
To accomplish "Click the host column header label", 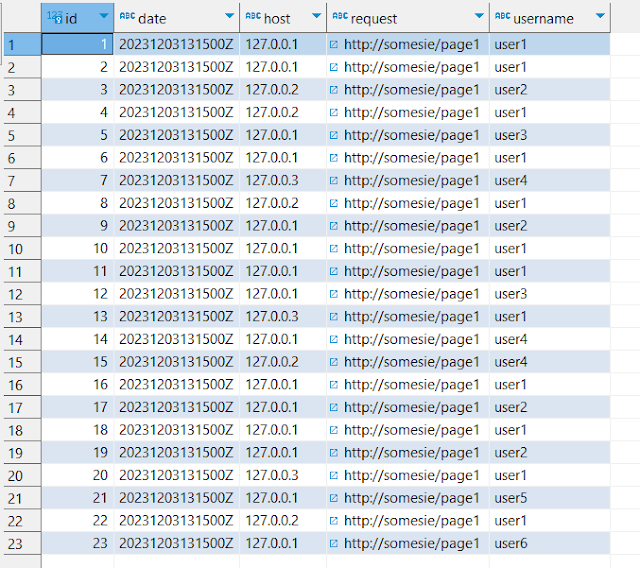I will pos(277,18).
